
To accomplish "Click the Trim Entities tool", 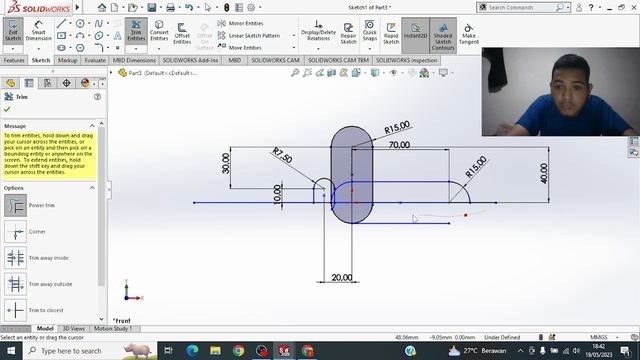I will tap(136, 30).
